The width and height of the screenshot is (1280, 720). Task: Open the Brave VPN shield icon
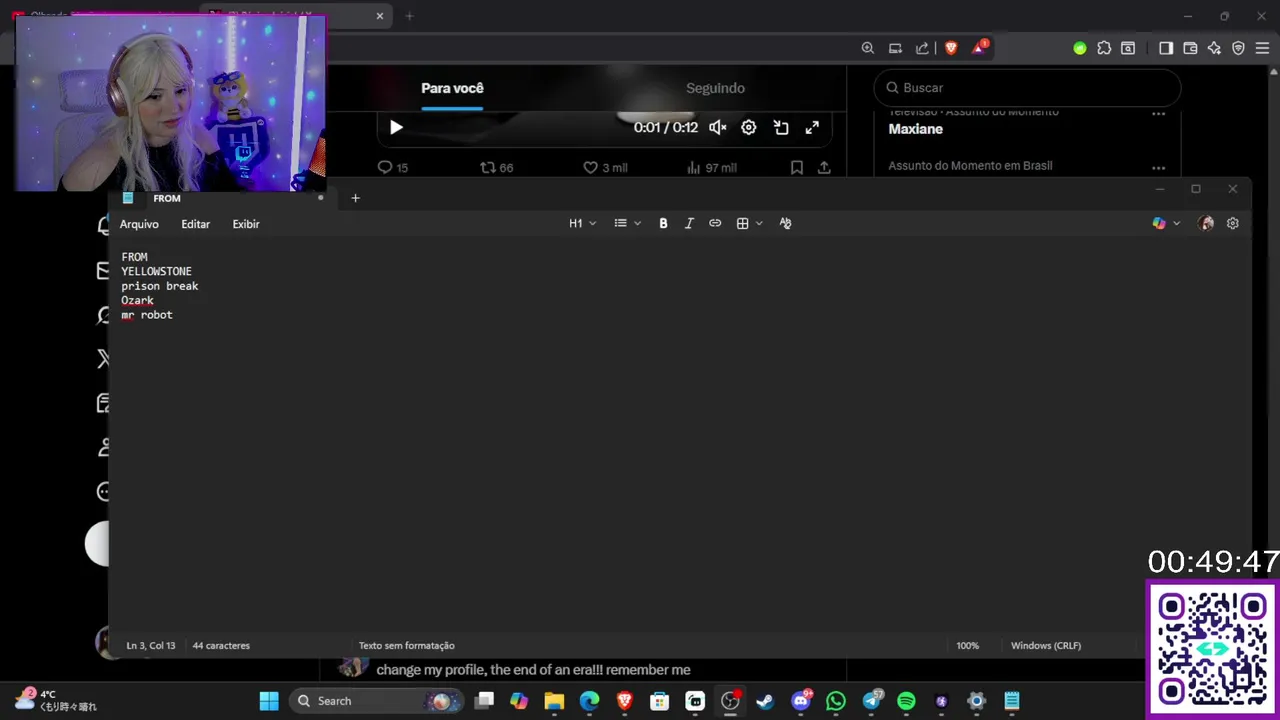tap(1238, 48)
